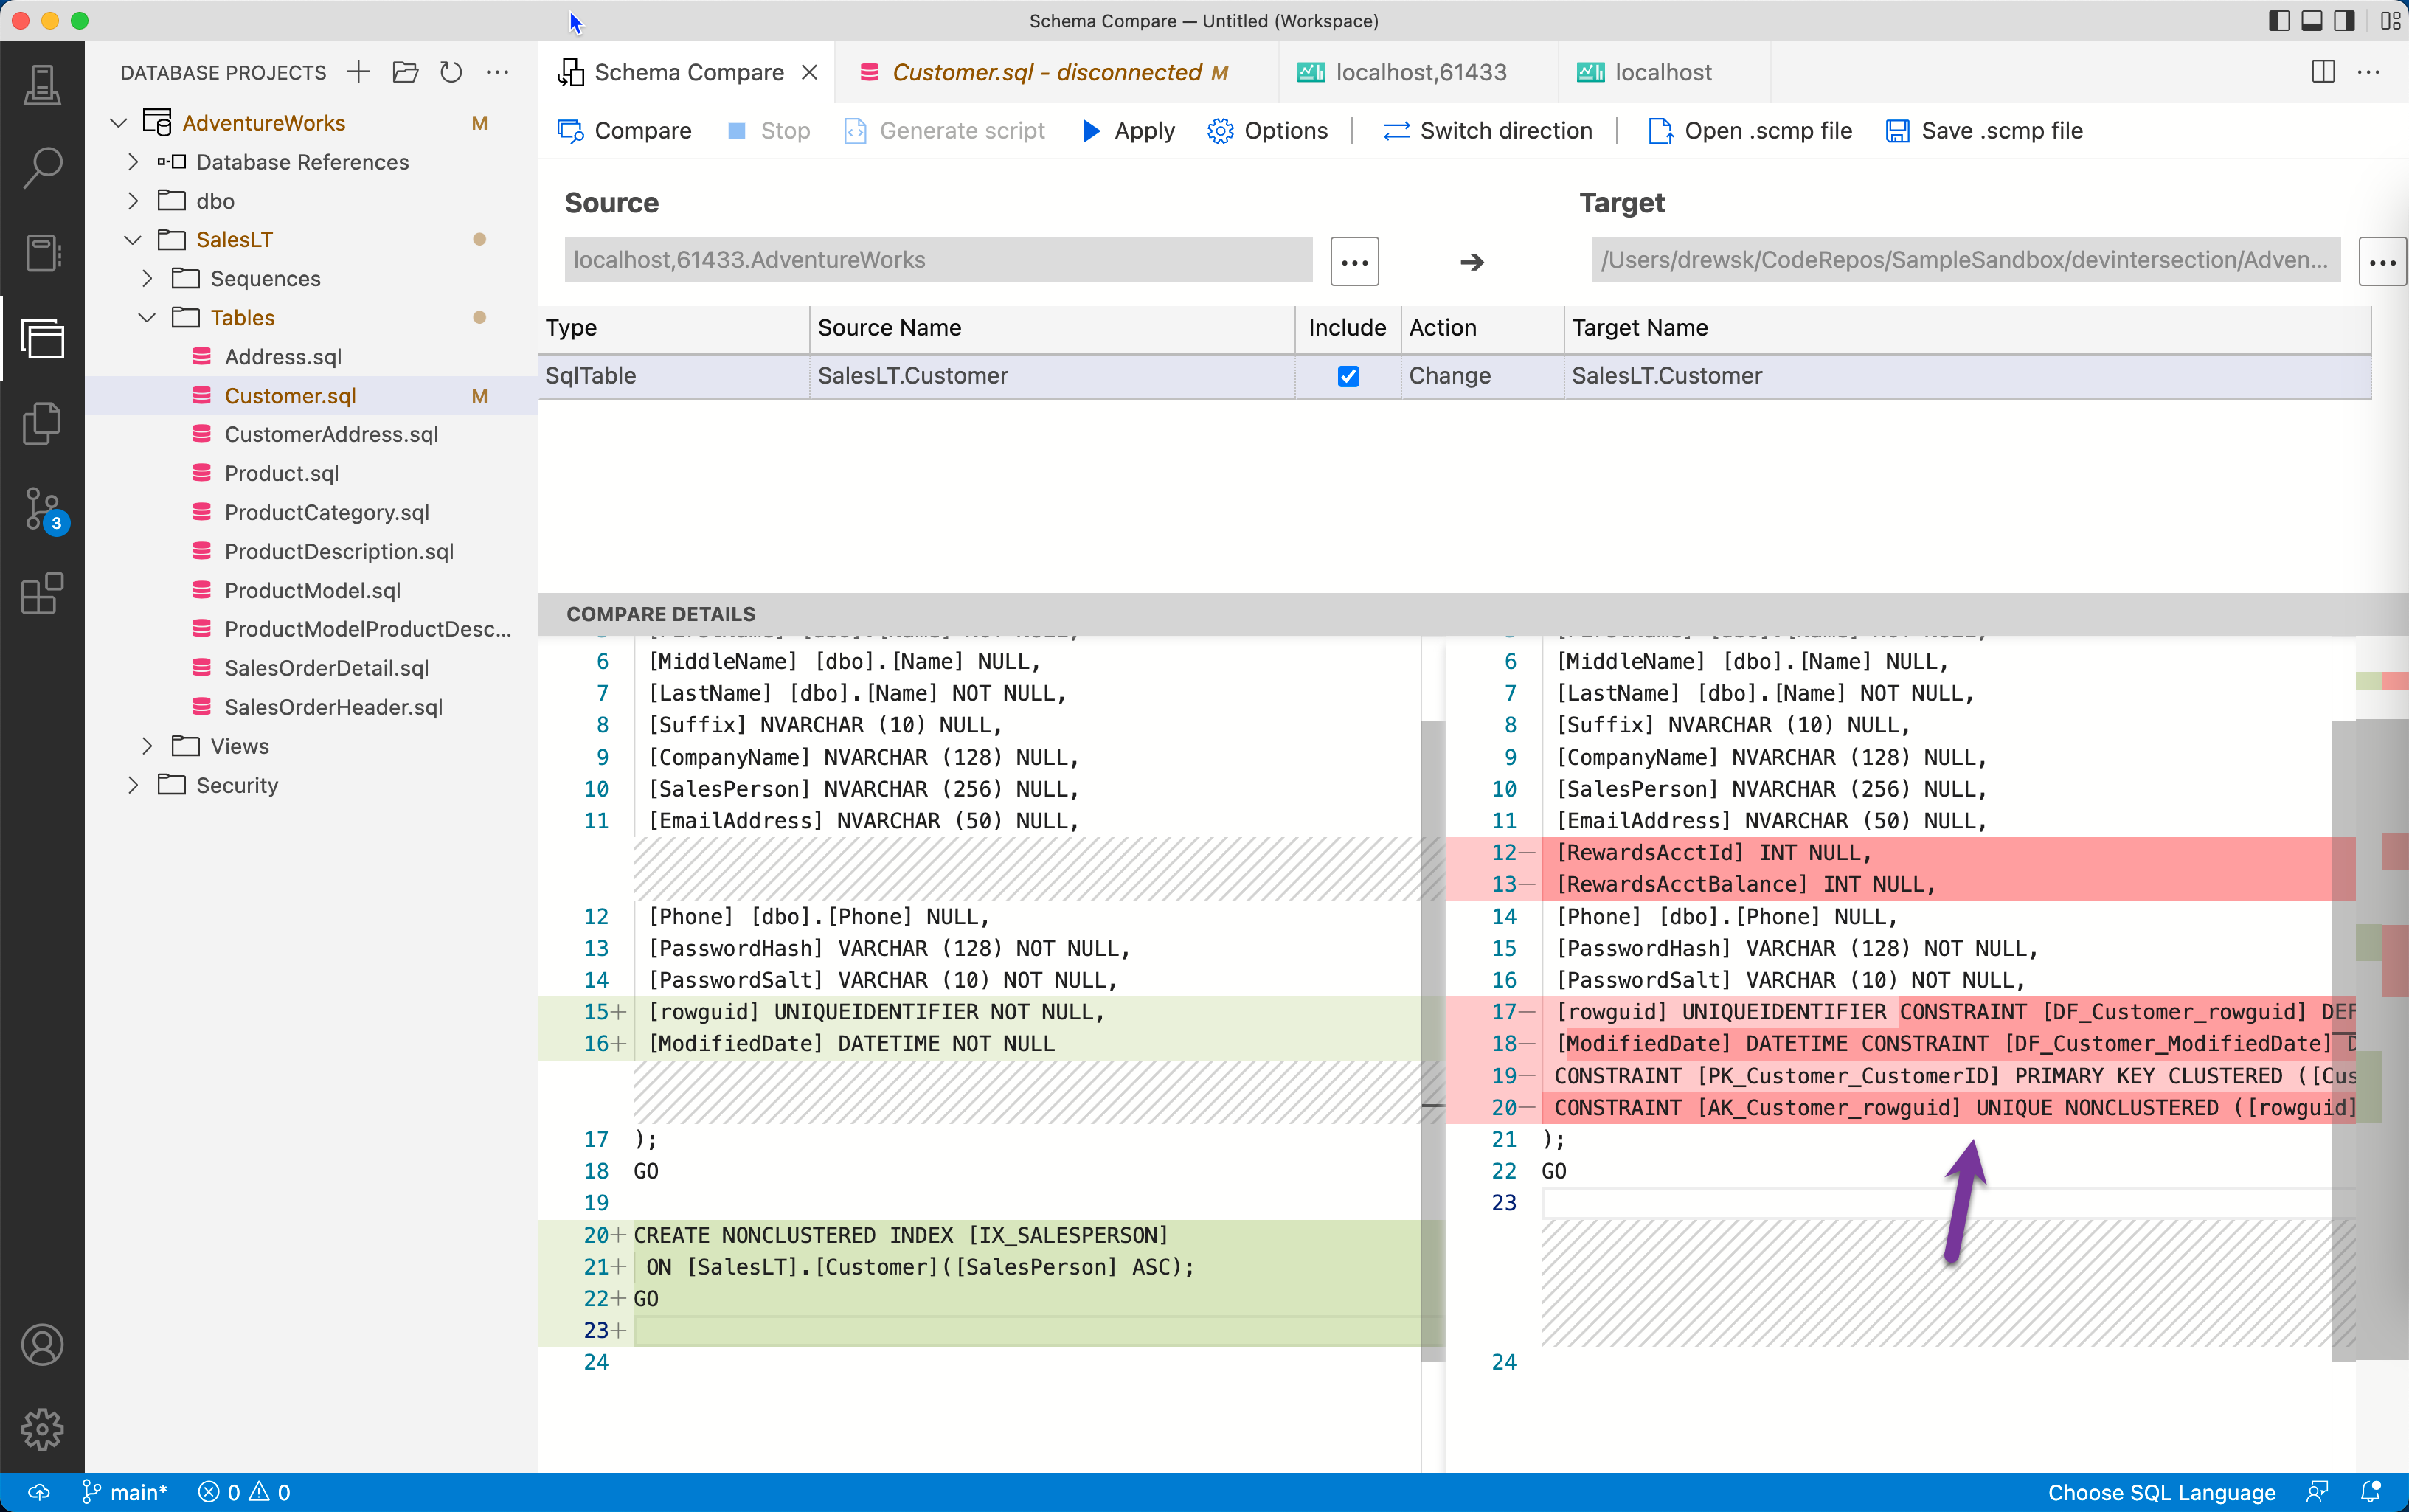The width and height of the screenshot is (2409, 1512).
Task: Open the Accounts icon near bottom left
Action: [x=42, y=1344]
